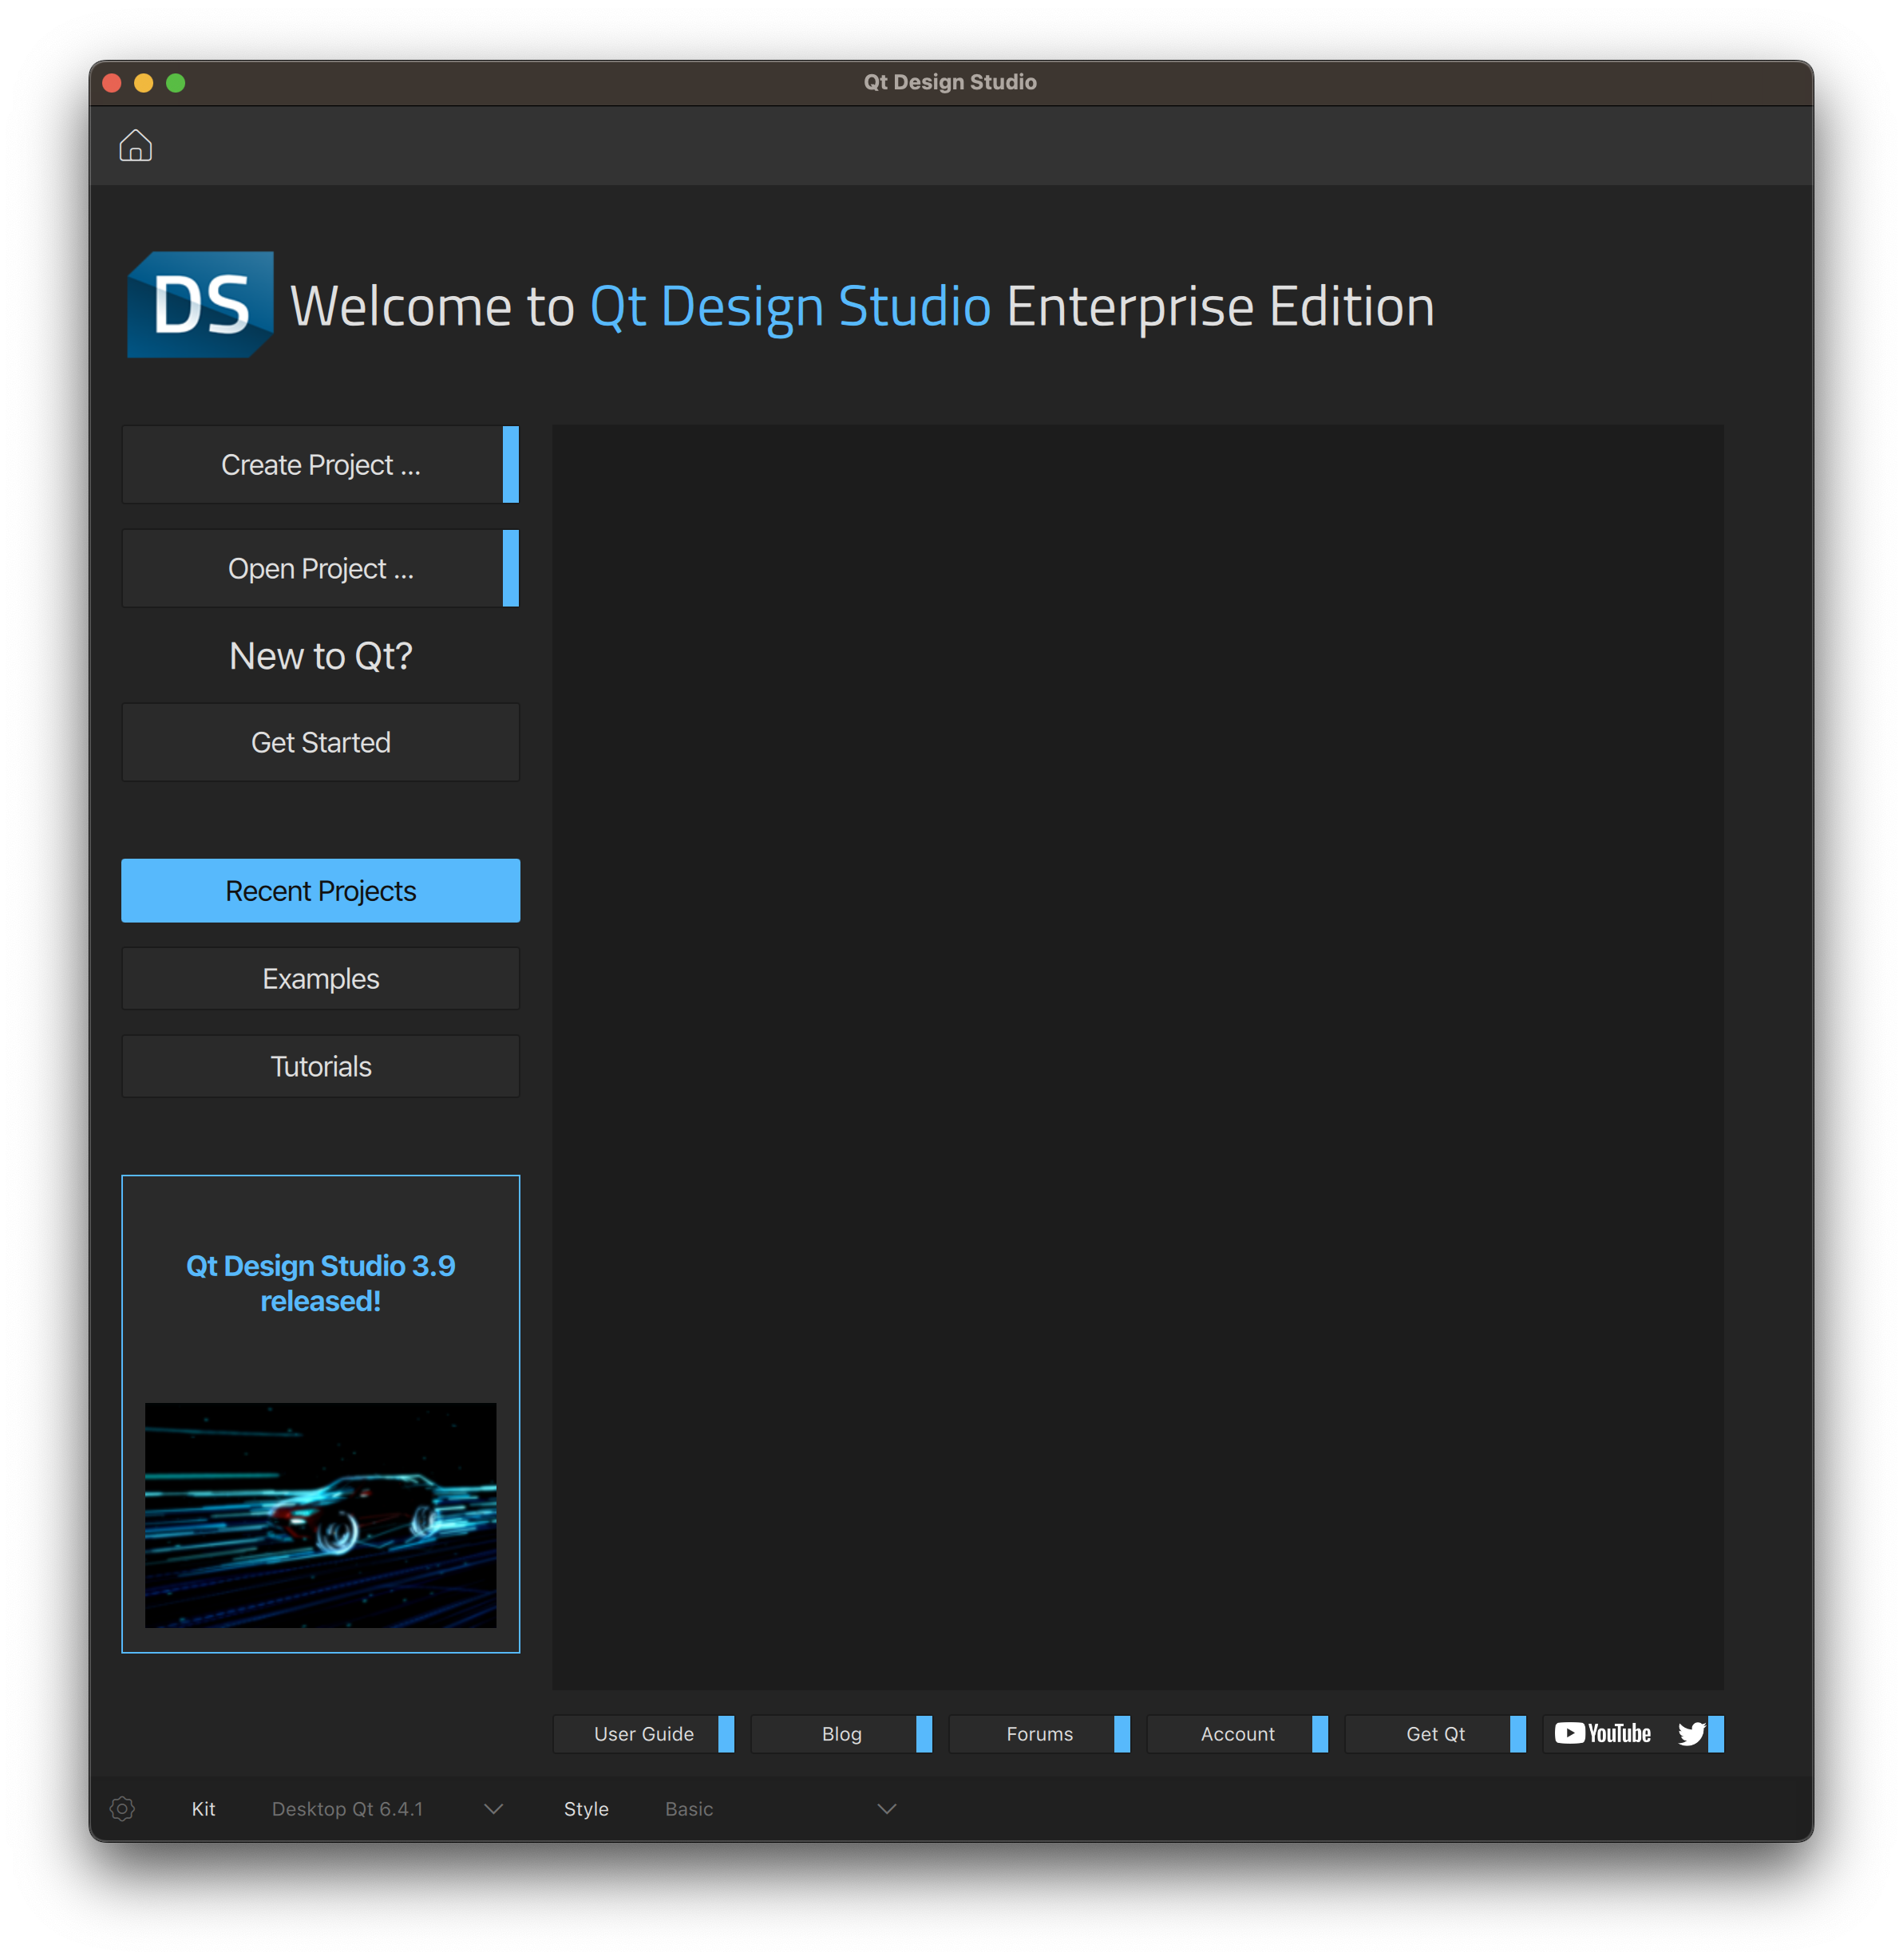Open the YouTube channel link
1903x1960 pixels.
click(x=1602, y=1733)
